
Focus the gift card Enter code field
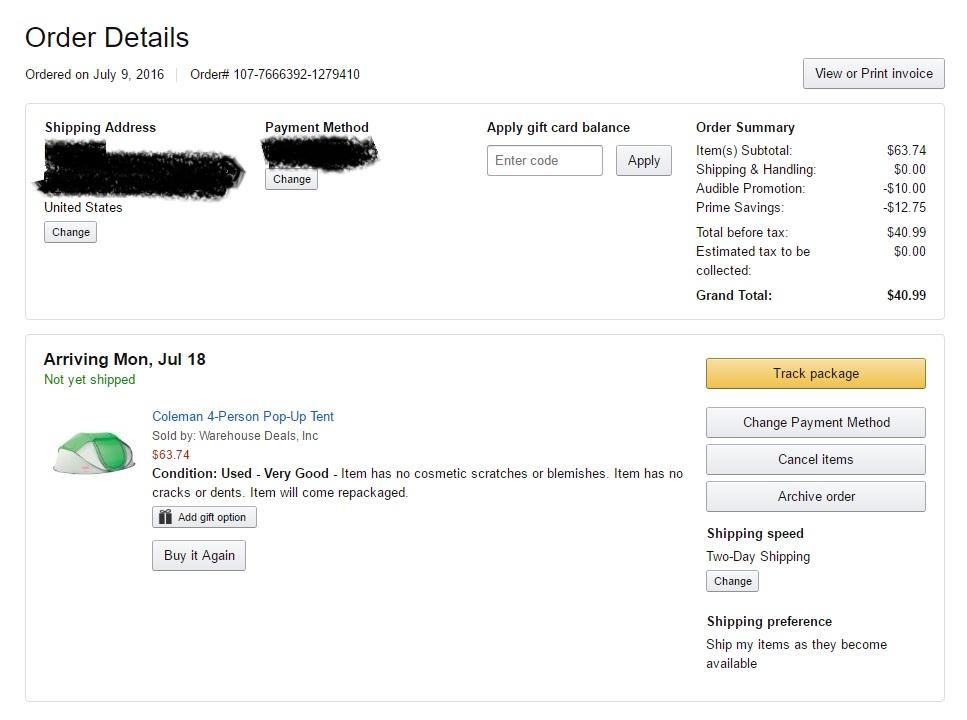pyautogui.click(x=544, y=160)
